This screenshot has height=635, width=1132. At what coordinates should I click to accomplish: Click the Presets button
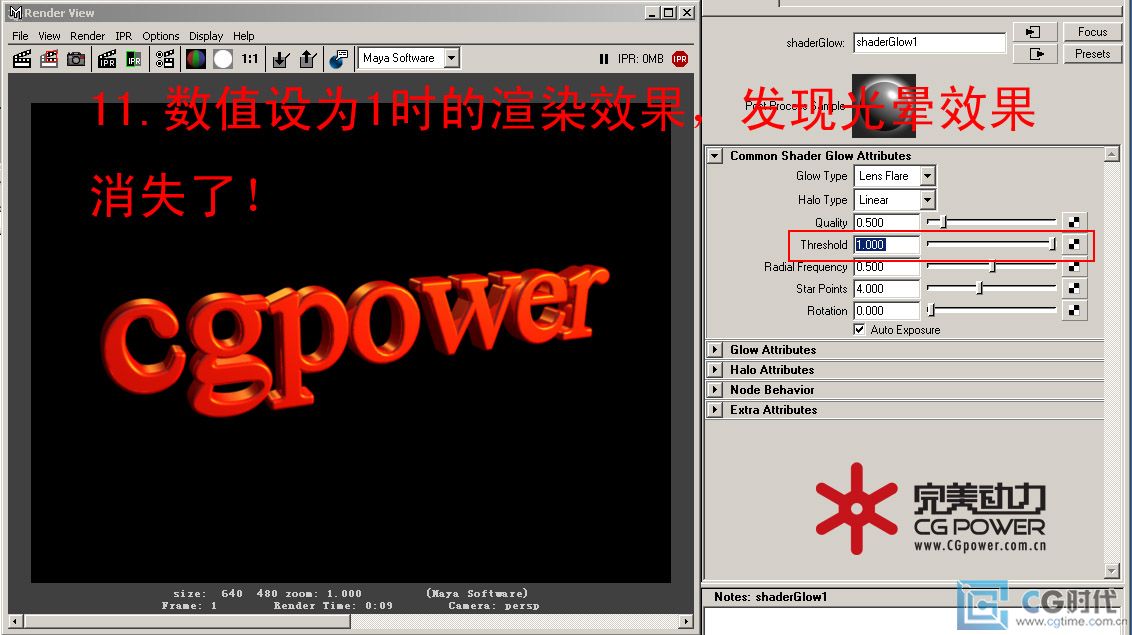click(1092, 54)
